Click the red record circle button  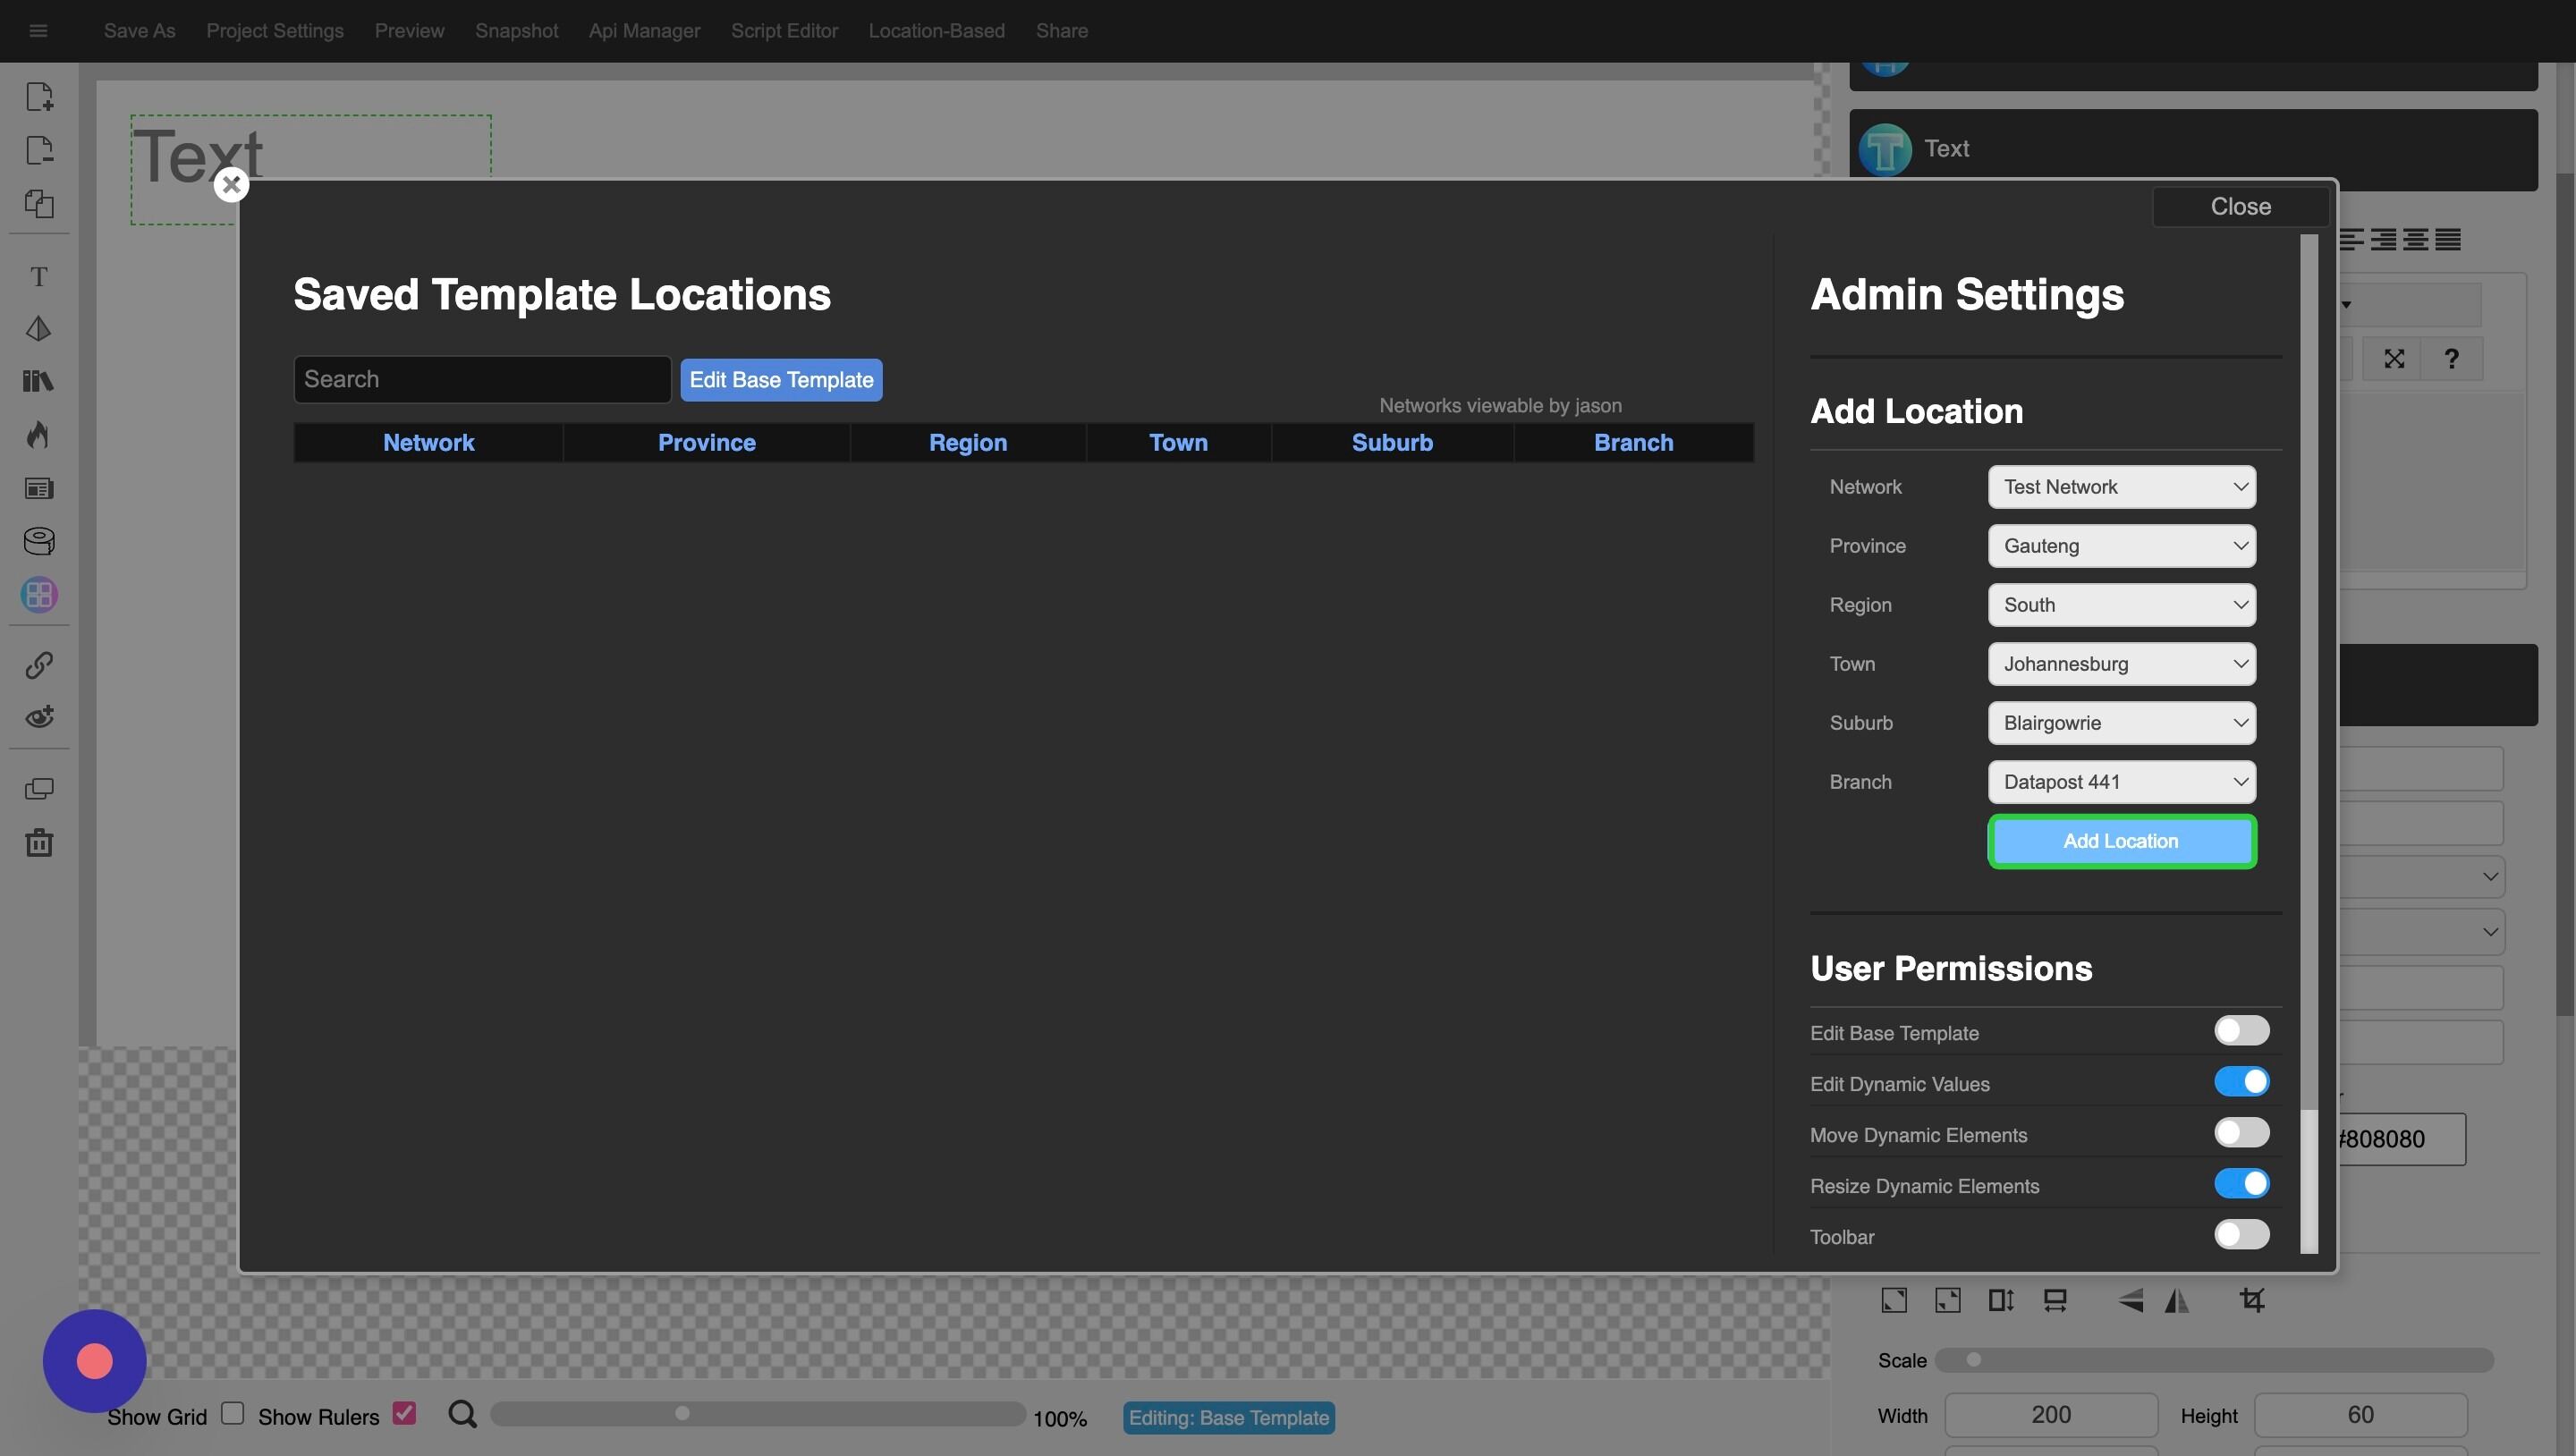point(95,1361)
